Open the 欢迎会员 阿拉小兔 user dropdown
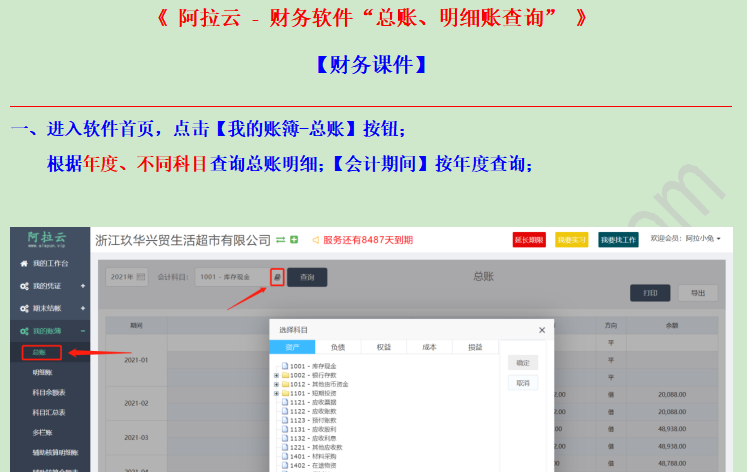The height and width of the screenshot is (472, 747). pyautogui.click(x=685, y=239)
